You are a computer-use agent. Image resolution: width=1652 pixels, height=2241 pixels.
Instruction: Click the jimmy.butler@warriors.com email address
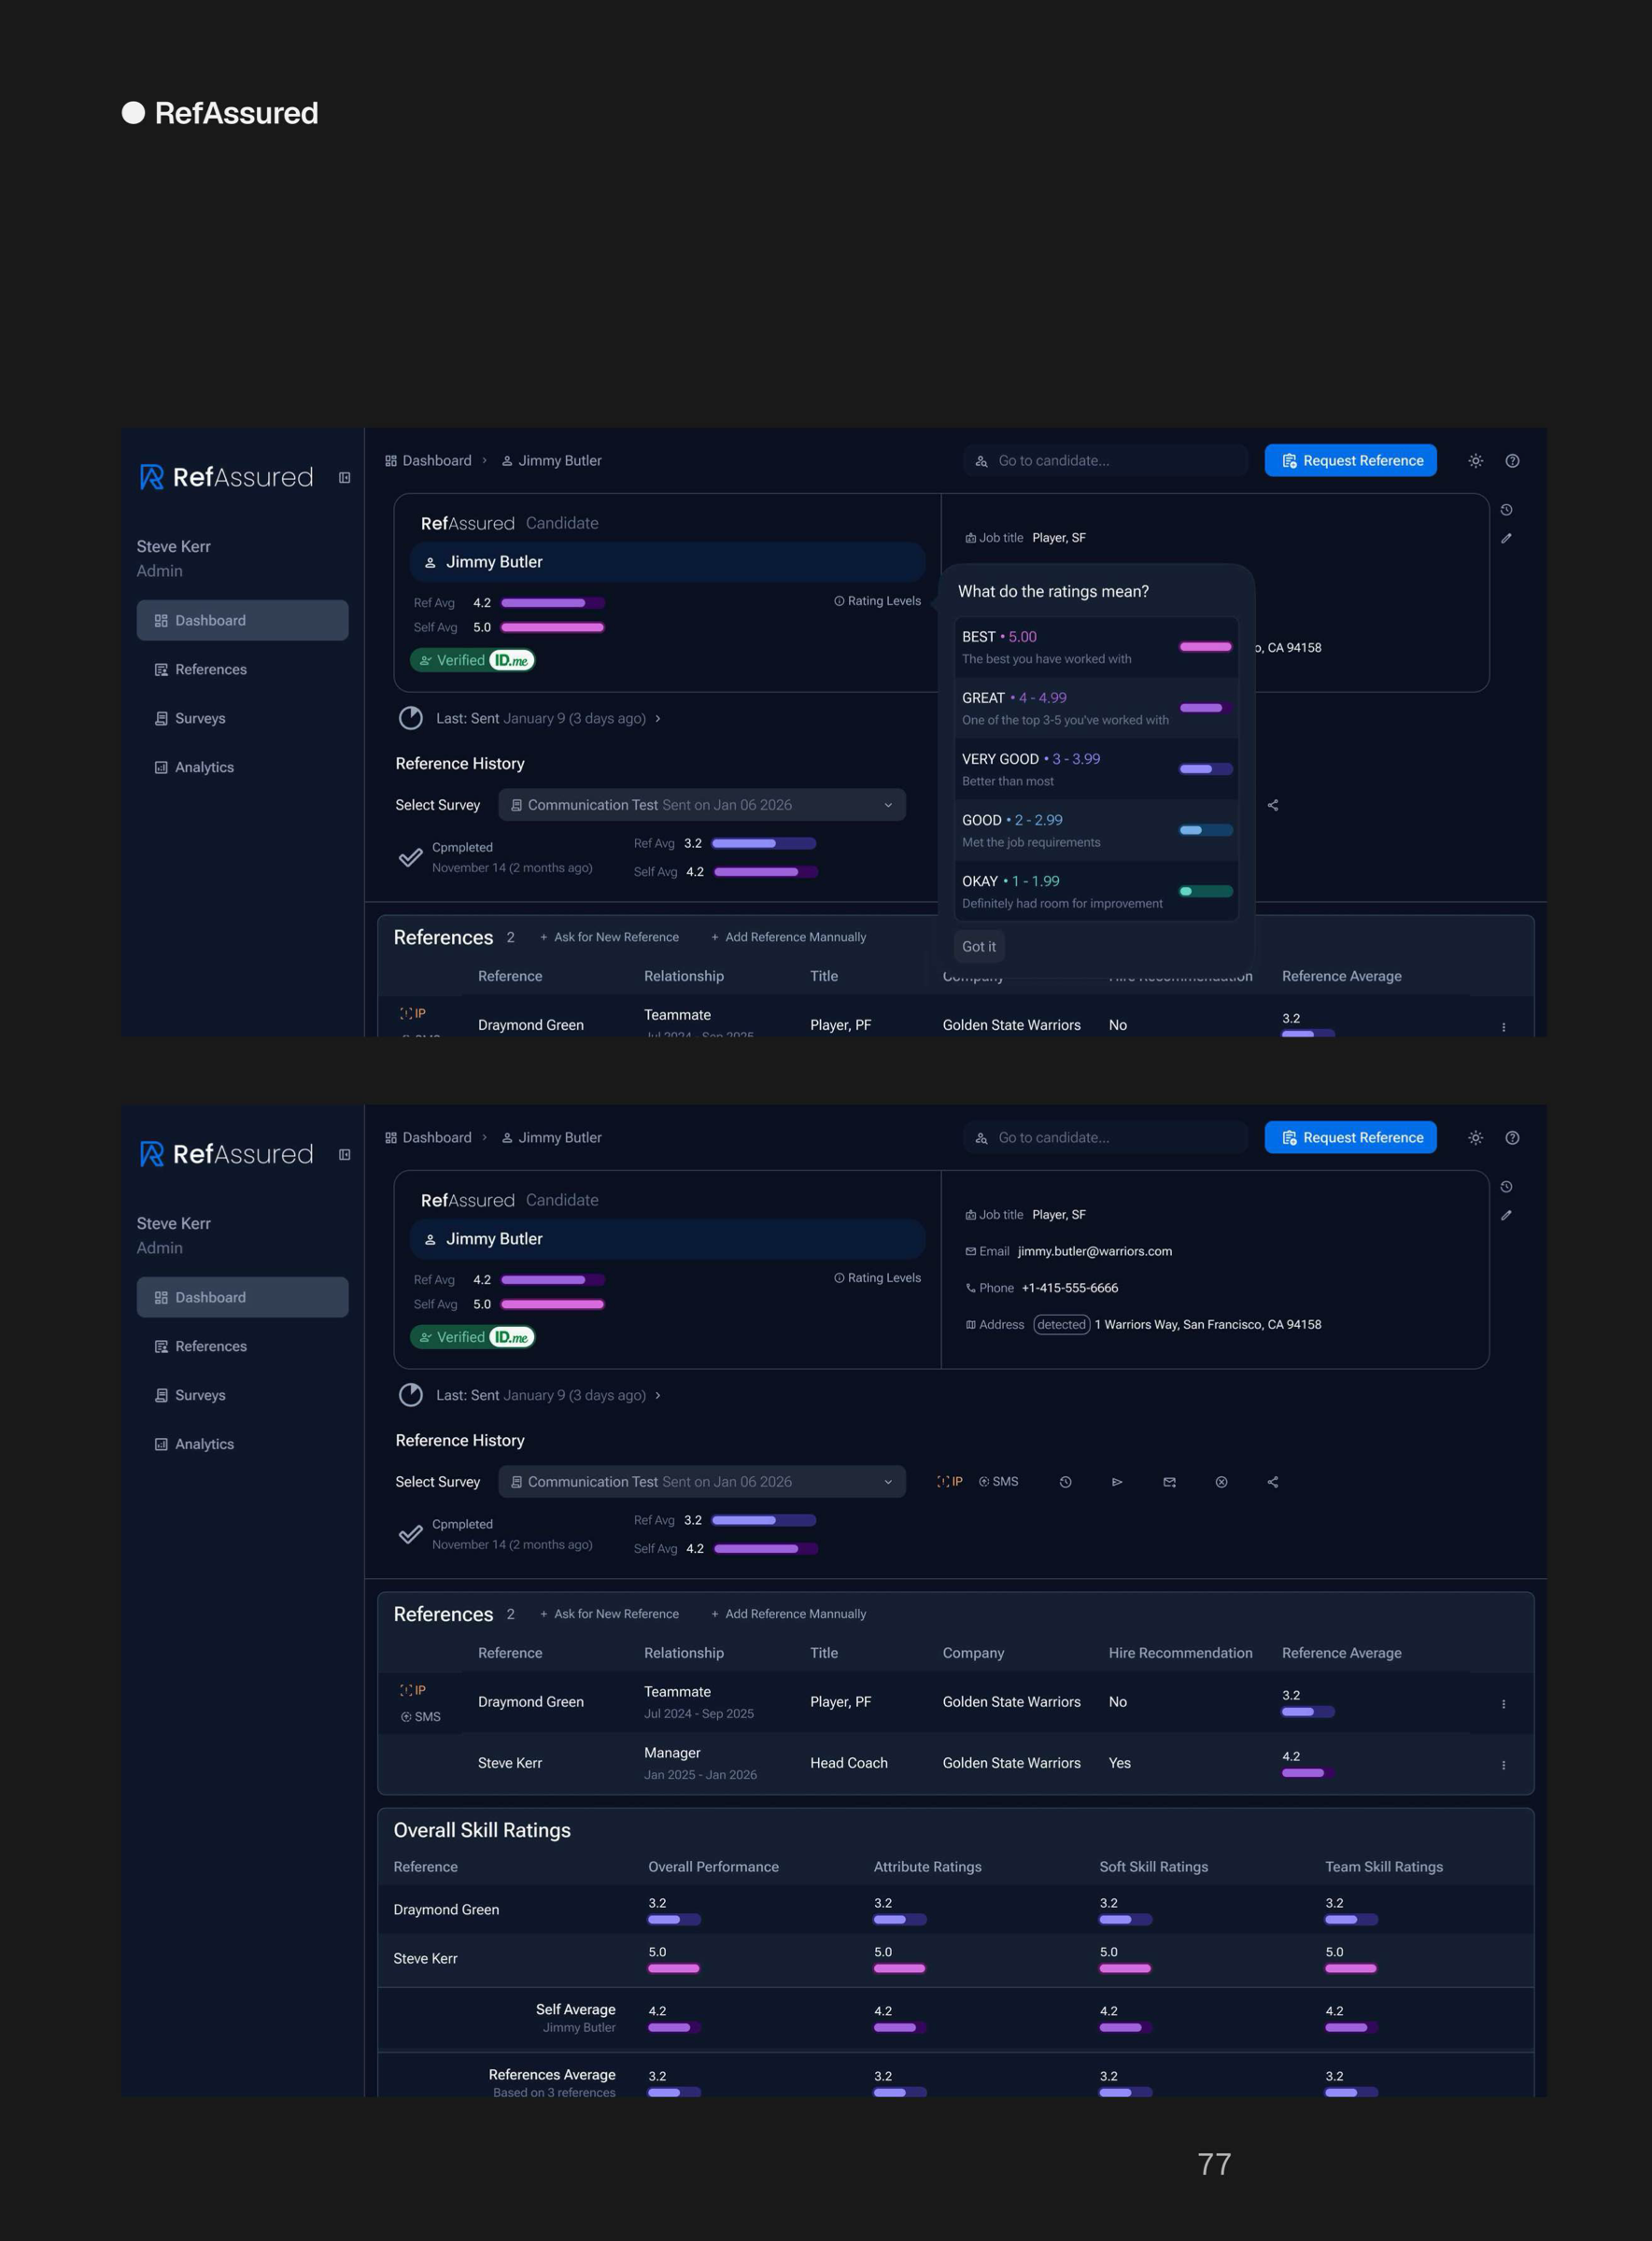(1094, 1251)
